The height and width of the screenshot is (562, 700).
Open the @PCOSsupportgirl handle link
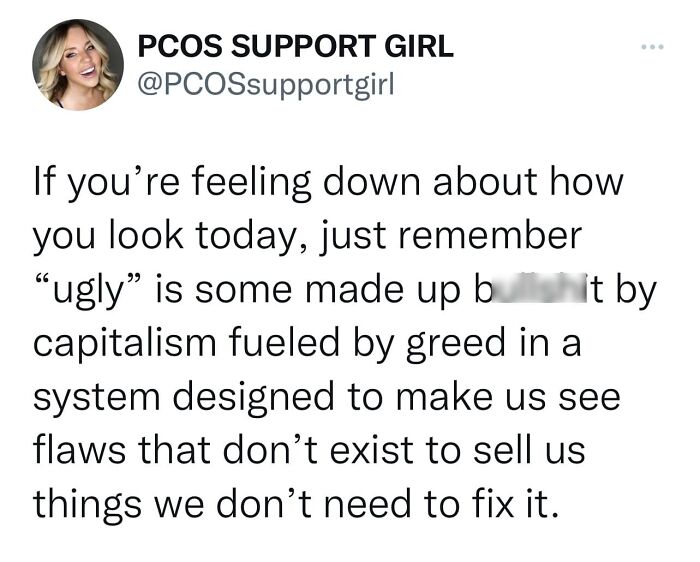267,83
